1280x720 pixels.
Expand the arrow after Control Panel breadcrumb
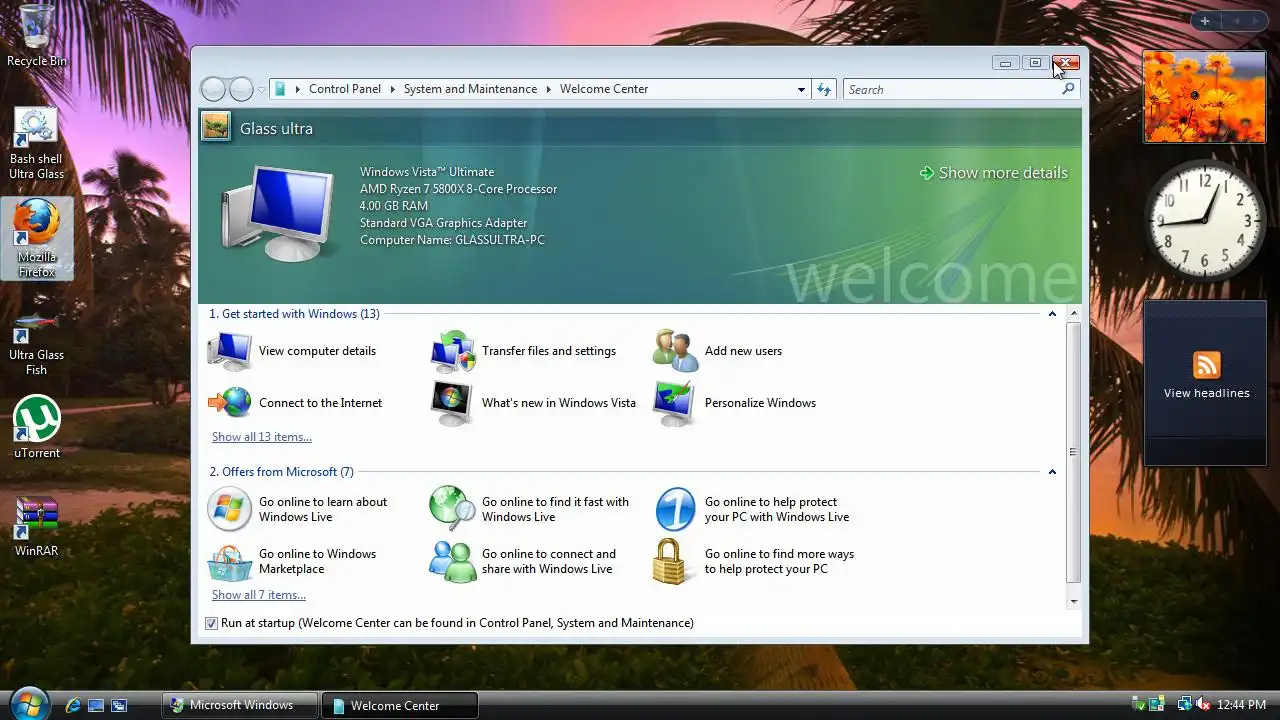(393, 89)
